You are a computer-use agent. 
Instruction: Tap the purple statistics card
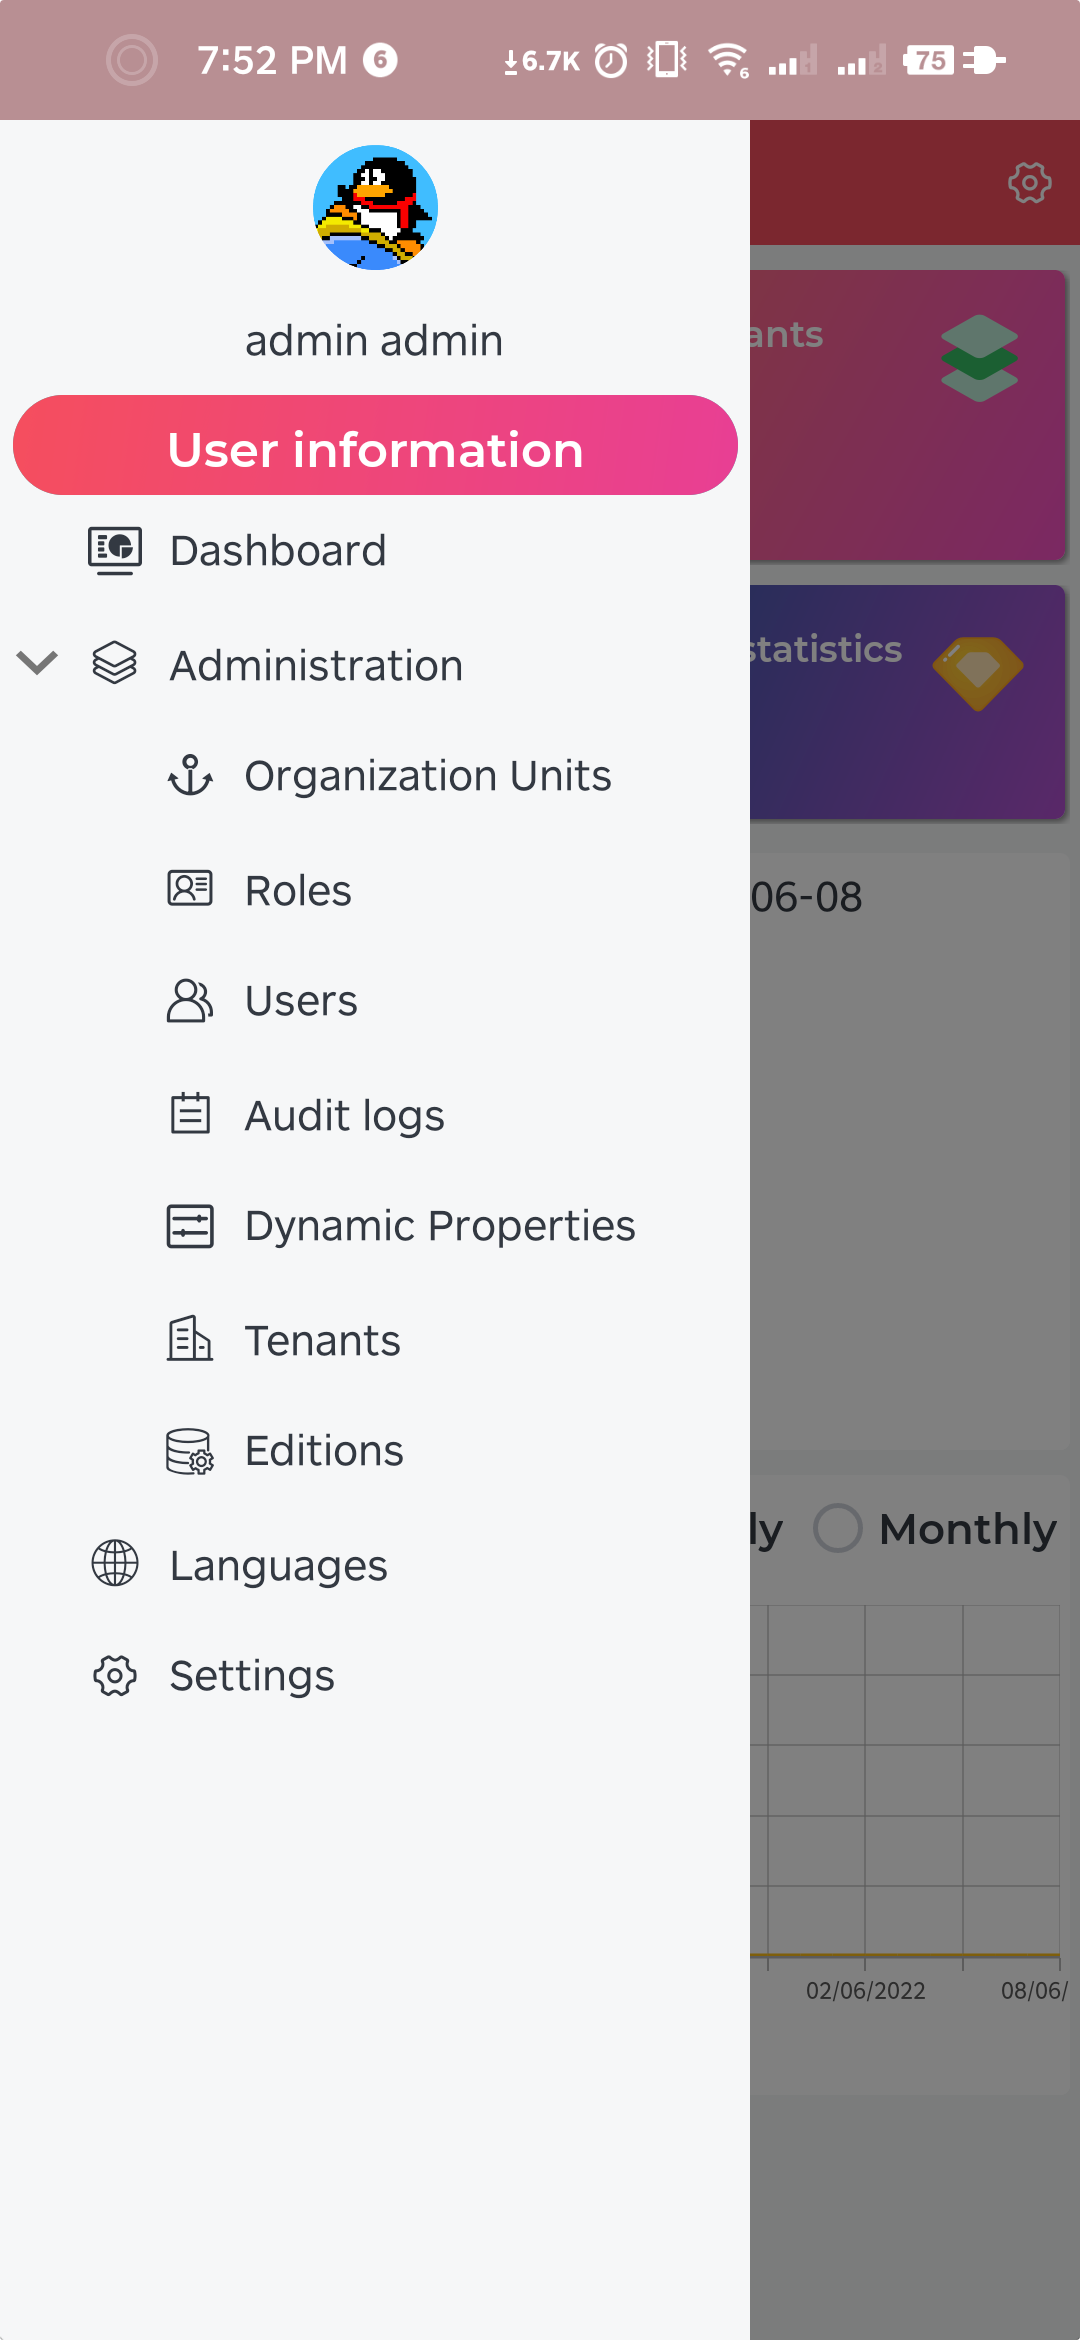907,702
